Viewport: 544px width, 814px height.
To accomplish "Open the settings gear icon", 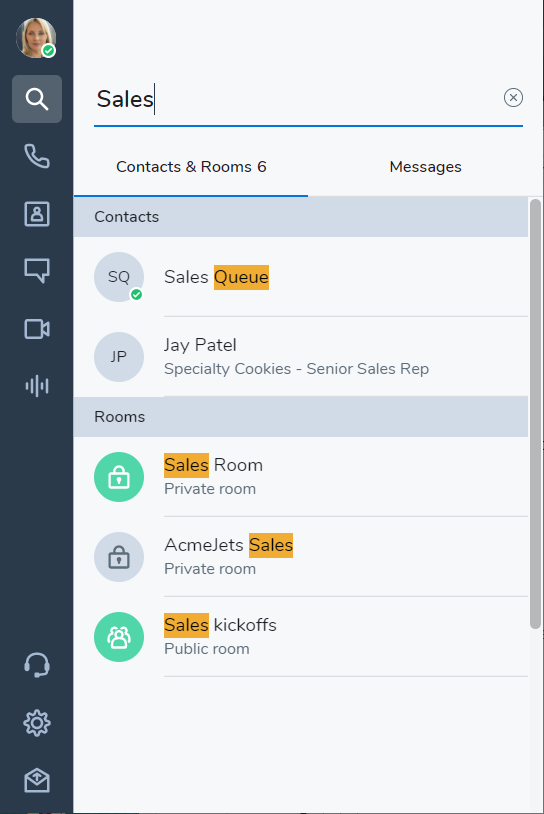I will point(37,723).
